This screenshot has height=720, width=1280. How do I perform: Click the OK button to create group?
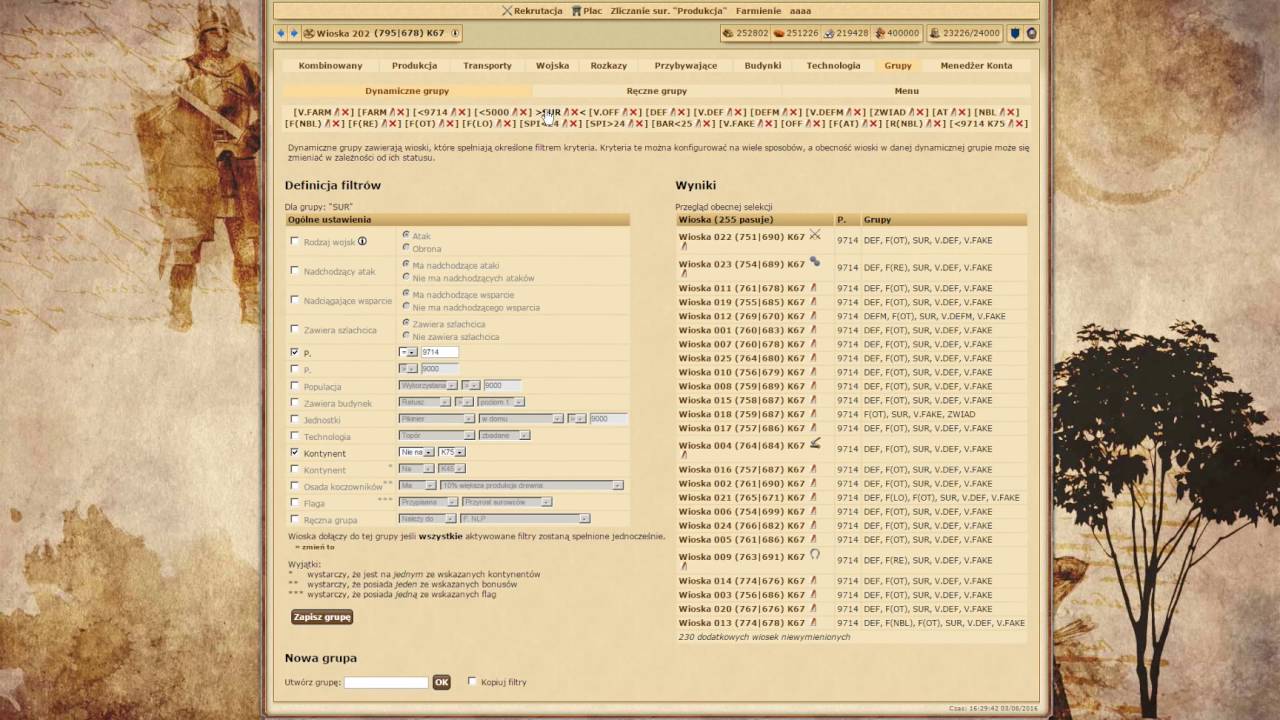pyautogui.click(x=441, y=682)
